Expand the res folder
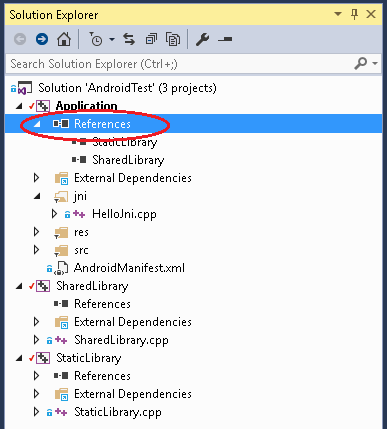This screenshot has height=429, width=387. (37, 232)
